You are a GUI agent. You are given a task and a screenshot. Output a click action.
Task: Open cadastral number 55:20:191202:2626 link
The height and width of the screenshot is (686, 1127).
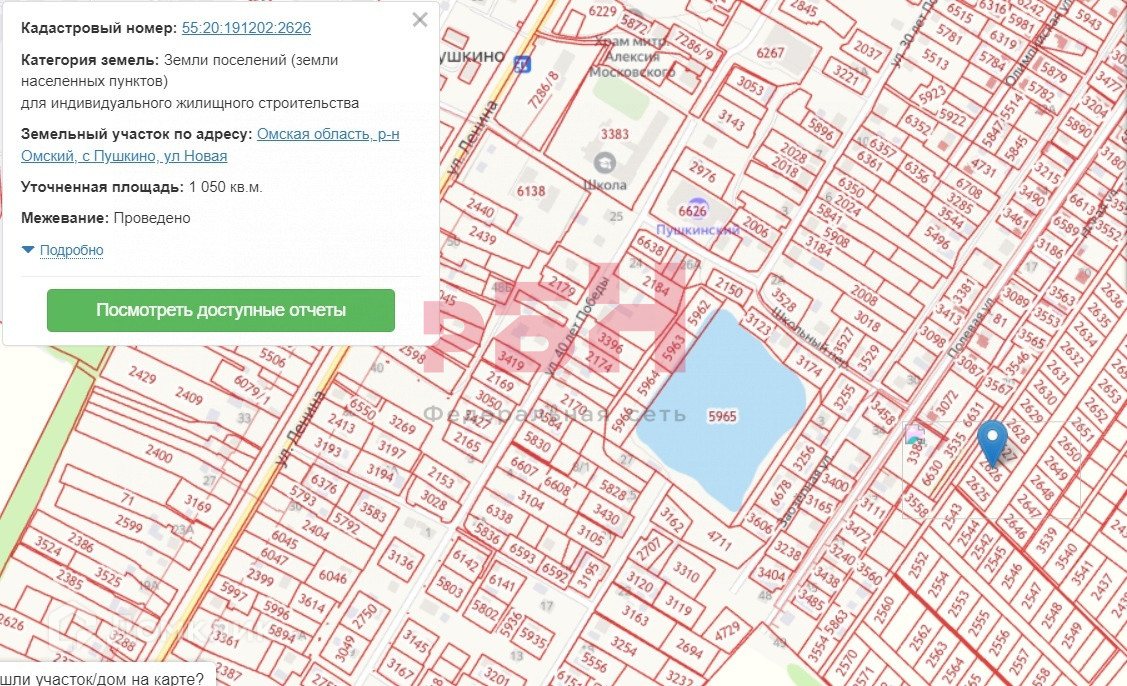247,28
